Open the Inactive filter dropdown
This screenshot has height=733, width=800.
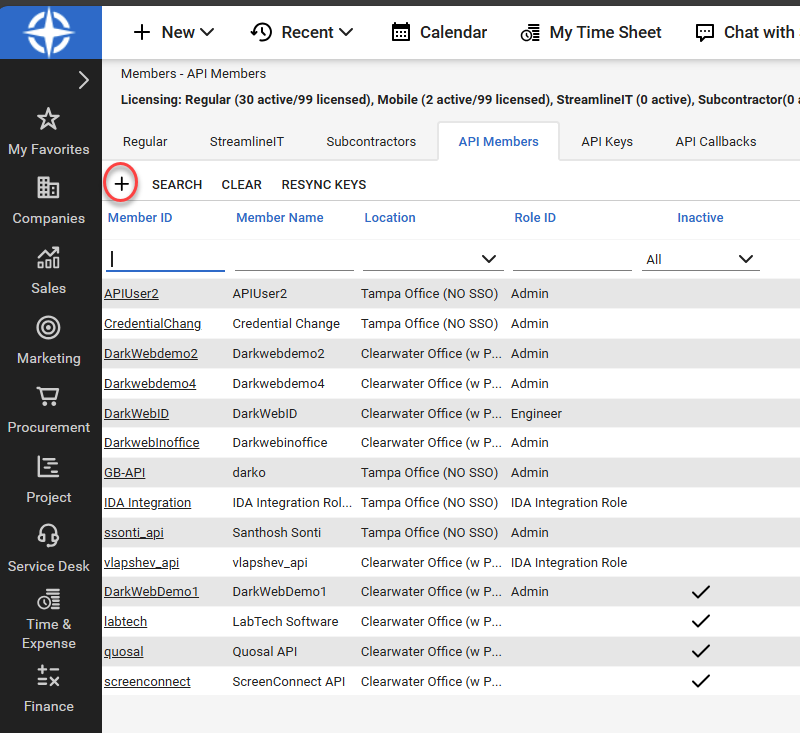(x=700, y=259)
